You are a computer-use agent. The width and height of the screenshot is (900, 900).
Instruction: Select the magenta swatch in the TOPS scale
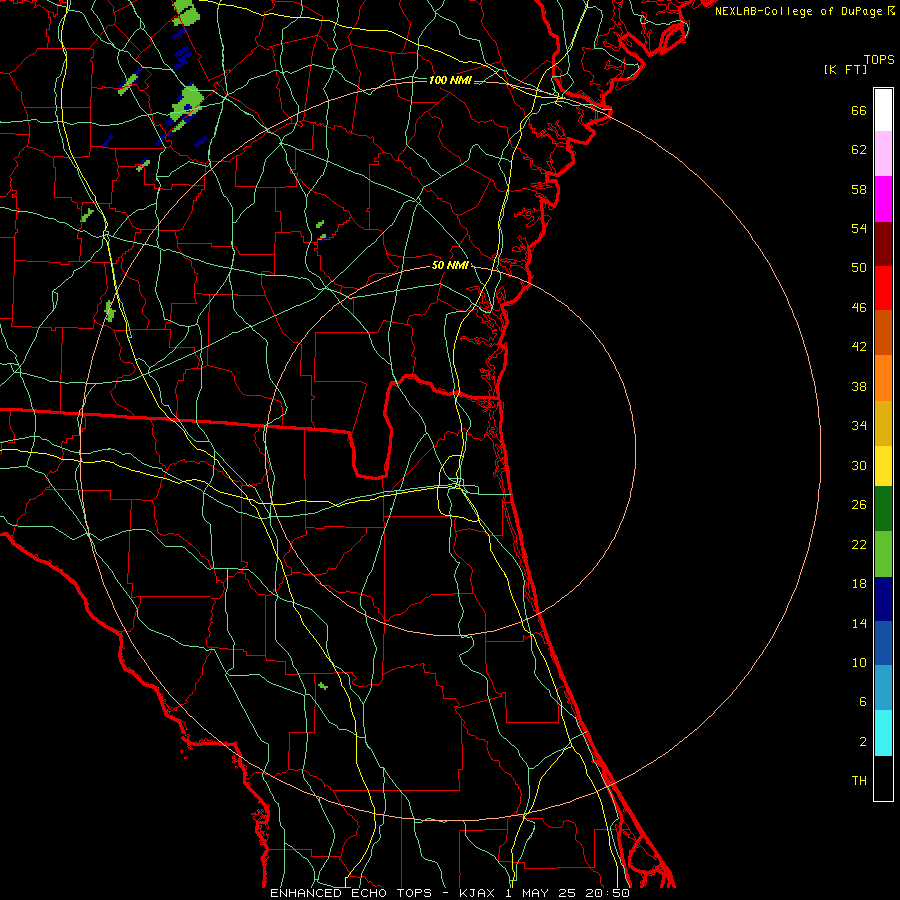point(883,199)
